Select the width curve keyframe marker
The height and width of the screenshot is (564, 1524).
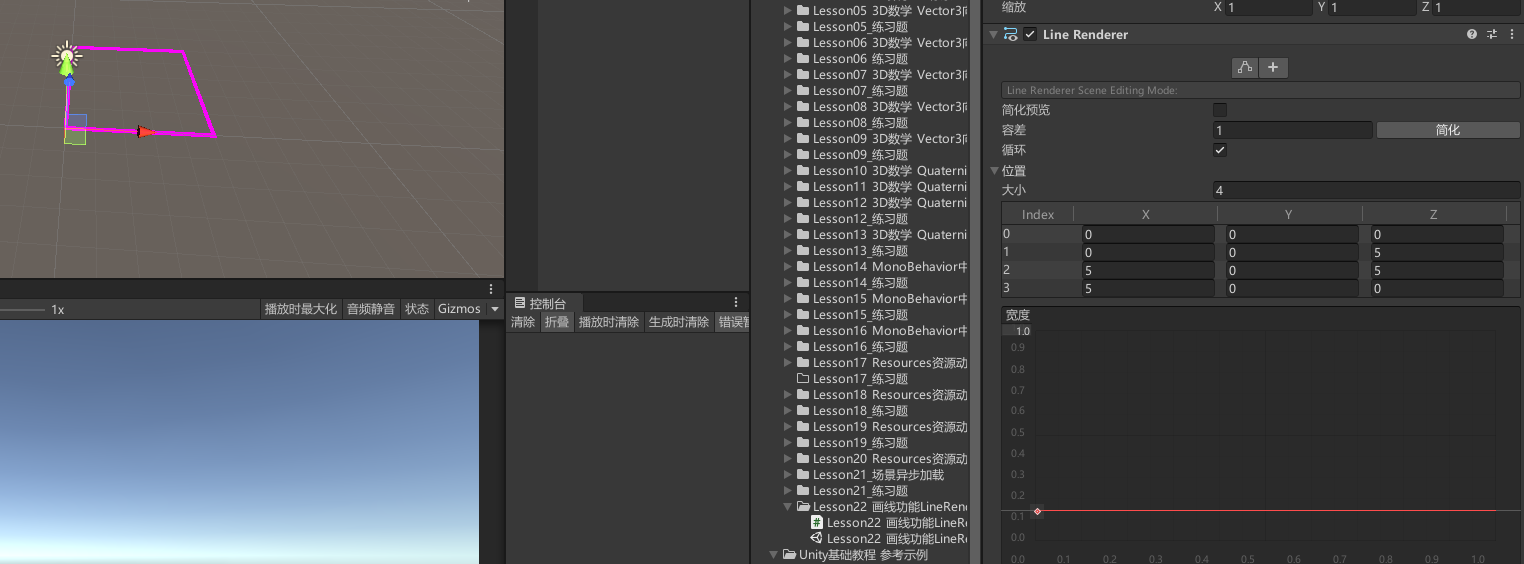click(1037, 511)
